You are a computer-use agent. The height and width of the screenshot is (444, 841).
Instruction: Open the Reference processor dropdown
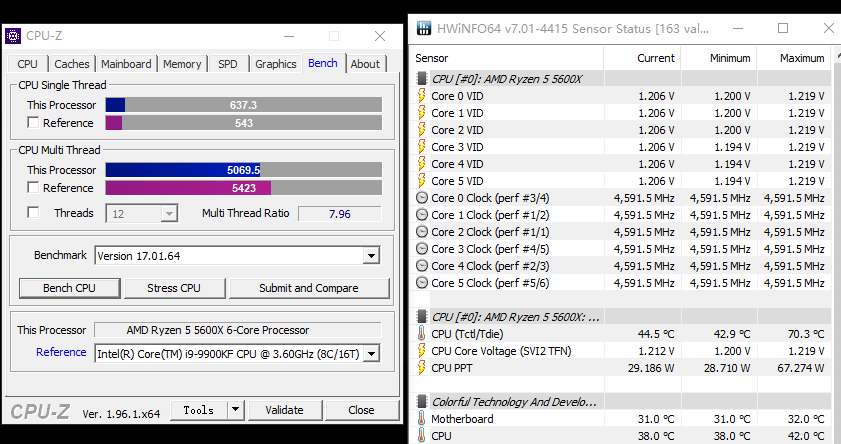click(x=371, y=353)
